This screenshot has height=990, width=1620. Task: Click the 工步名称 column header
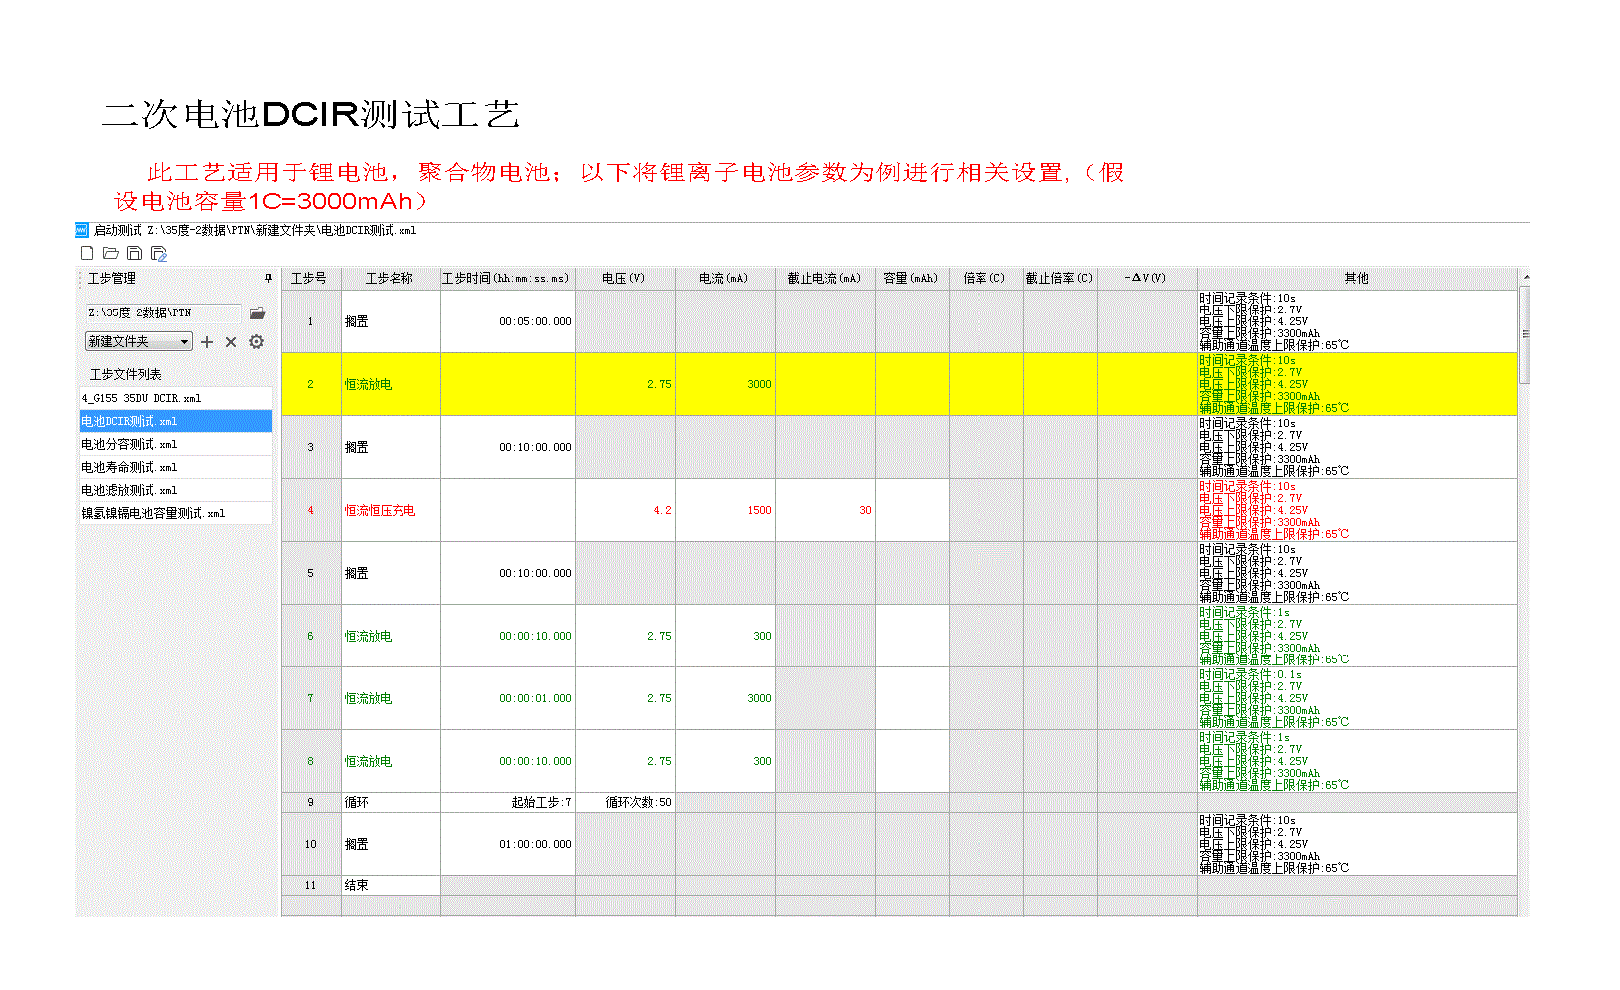(390, 278)
